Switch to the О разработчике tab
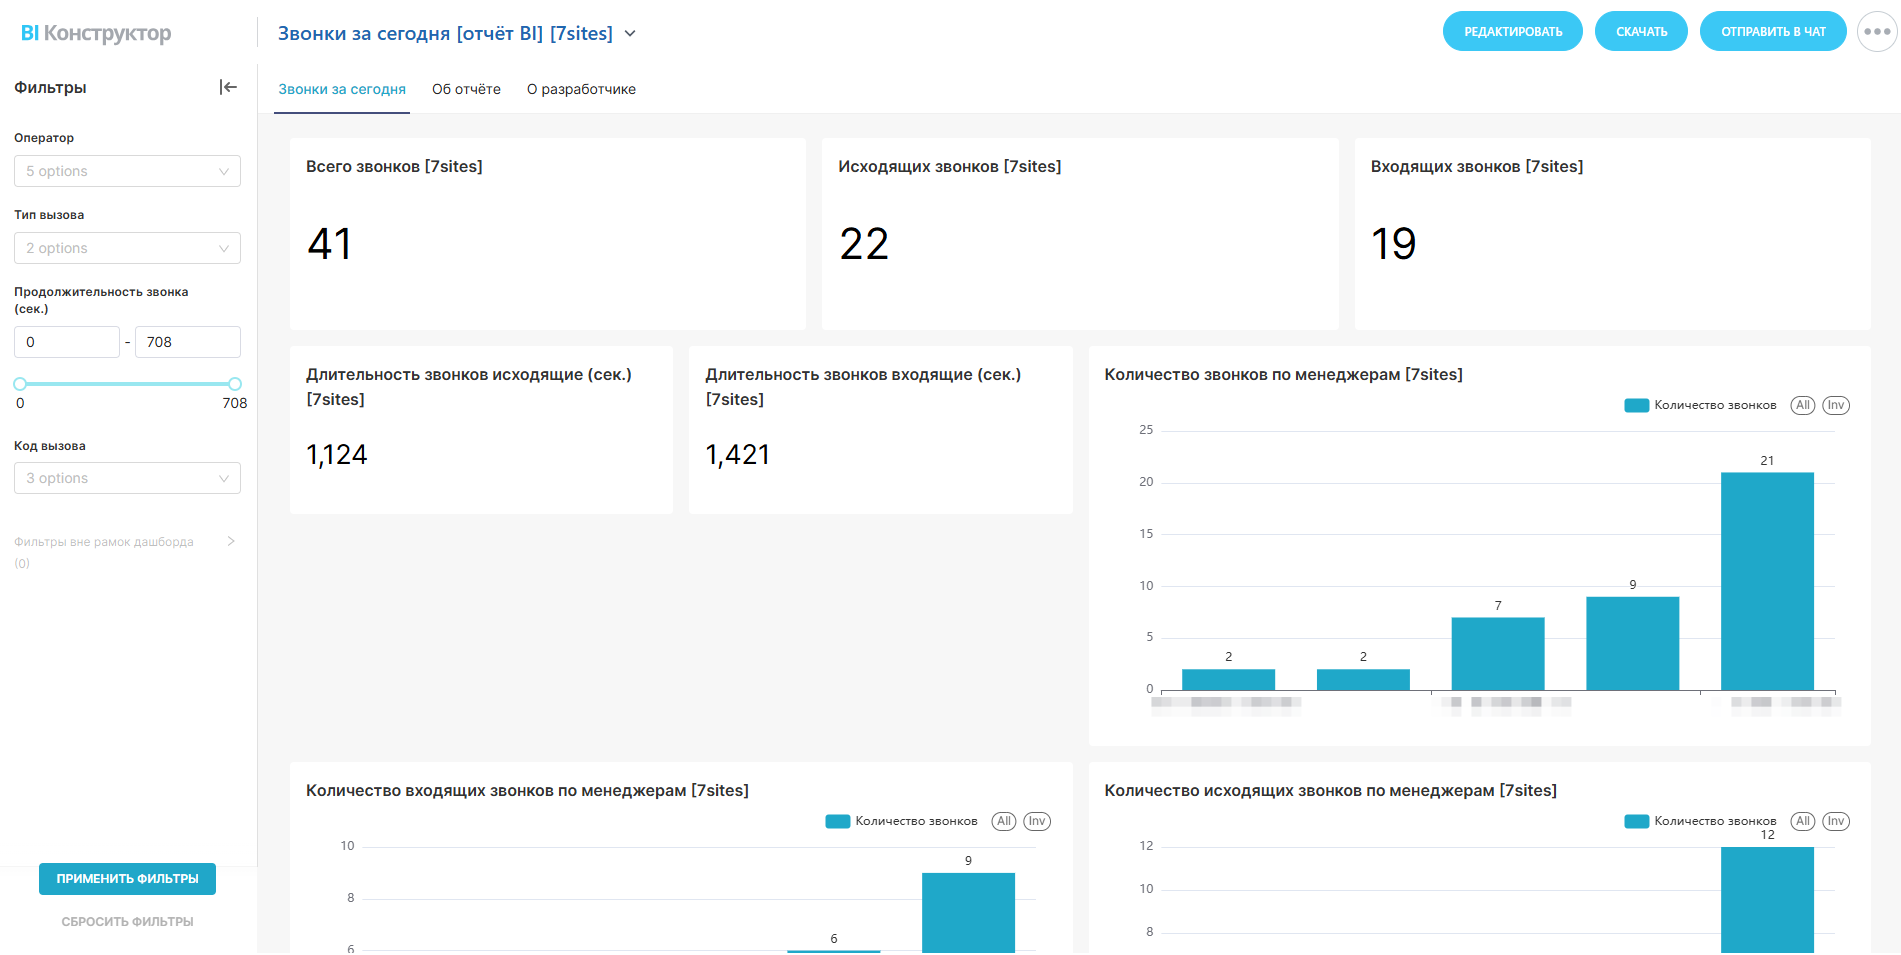Screen dimensions: 1901x955 click(x=581, y=89)
